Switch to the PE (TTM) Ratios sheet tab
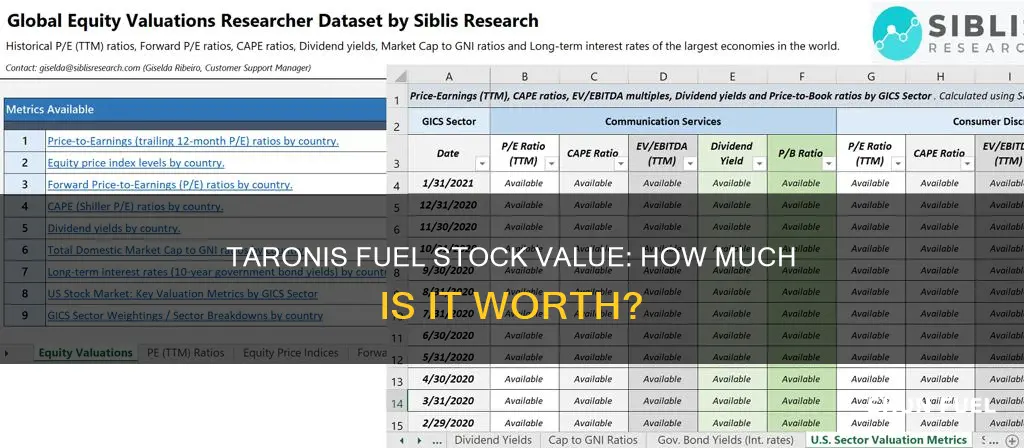 coord(185,353)
